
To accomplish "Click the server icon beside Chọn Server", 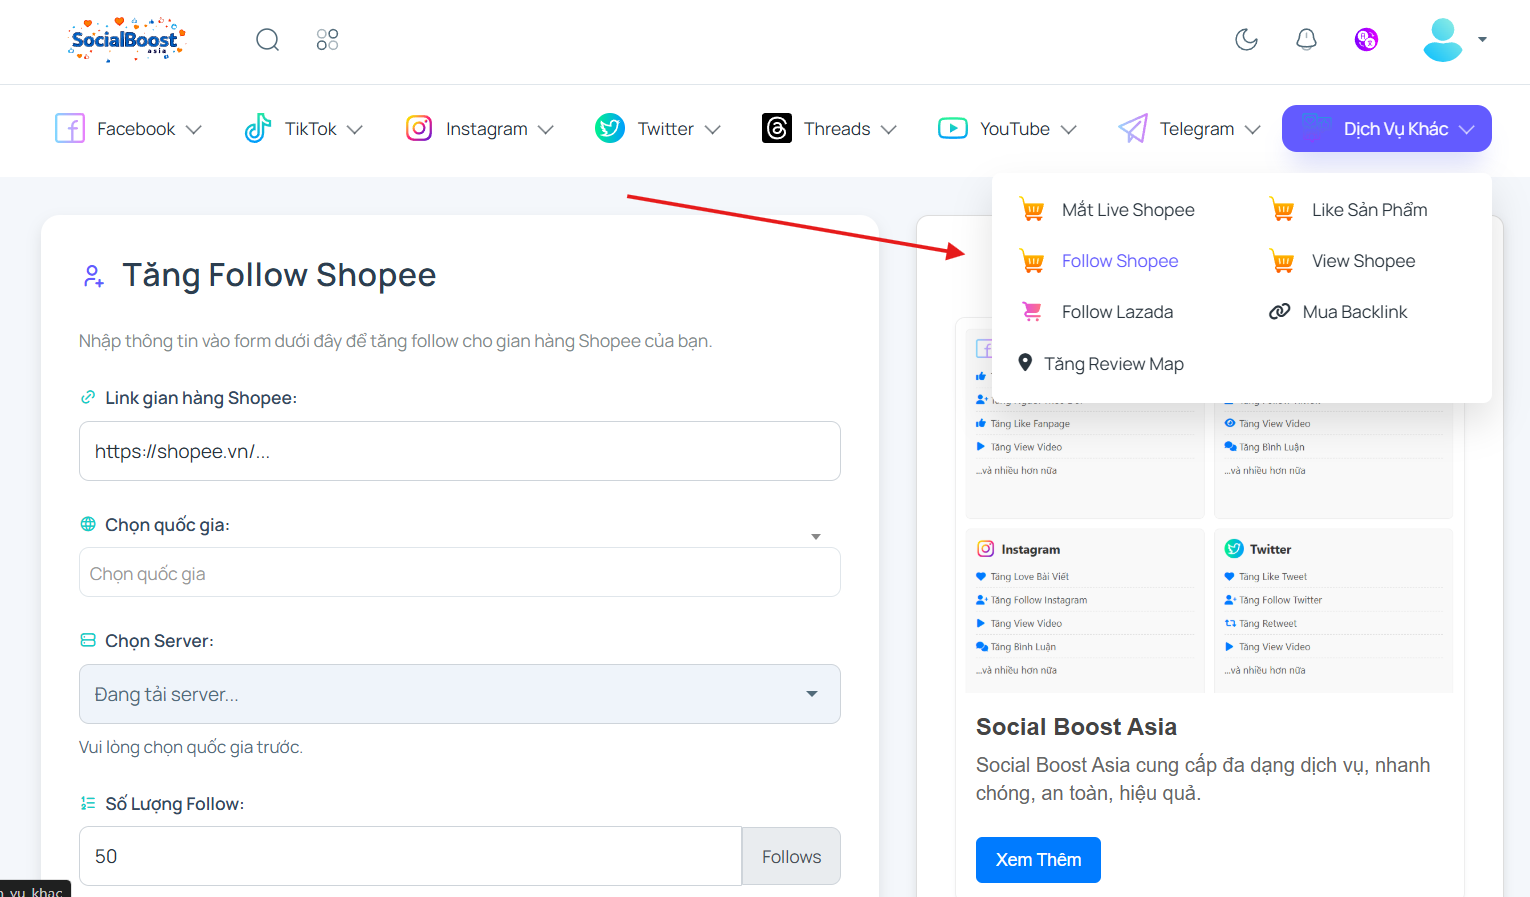I will tap(88, 640).
